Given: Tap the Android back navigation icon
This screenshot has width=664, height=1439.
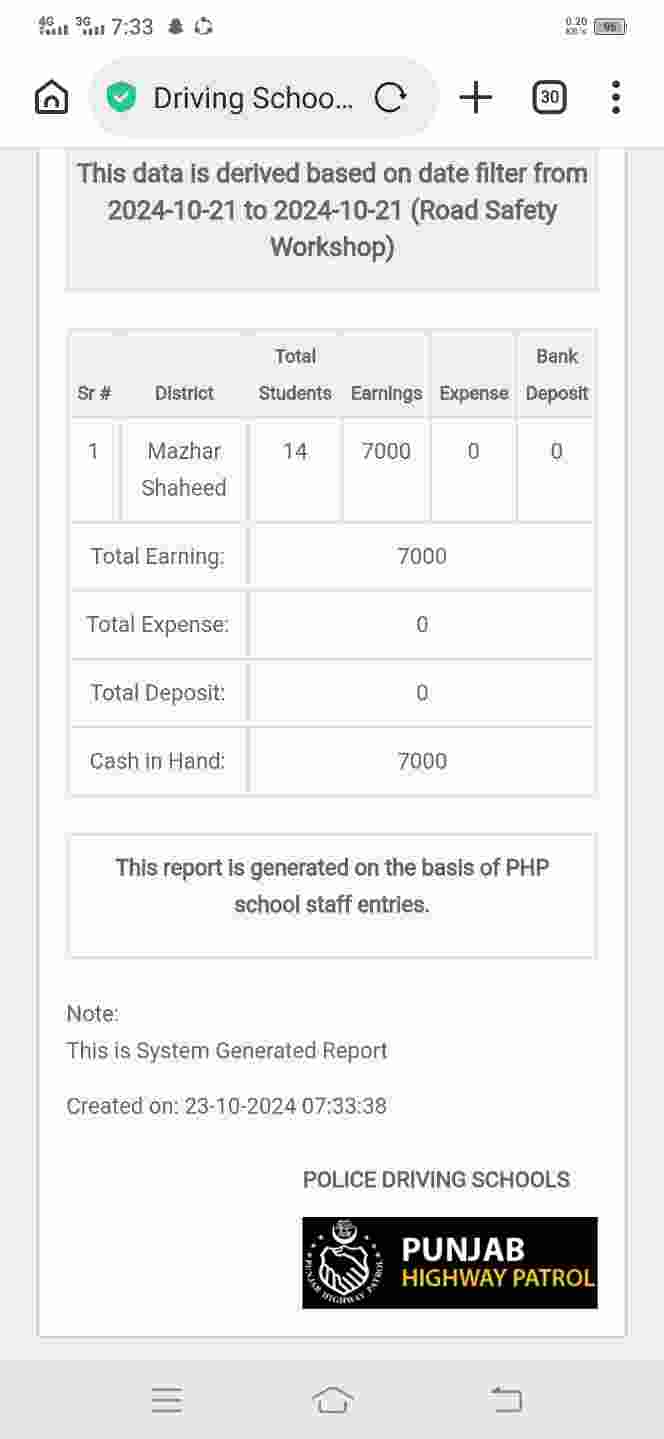Looking at the screenshot, I should coord(506,1400).
